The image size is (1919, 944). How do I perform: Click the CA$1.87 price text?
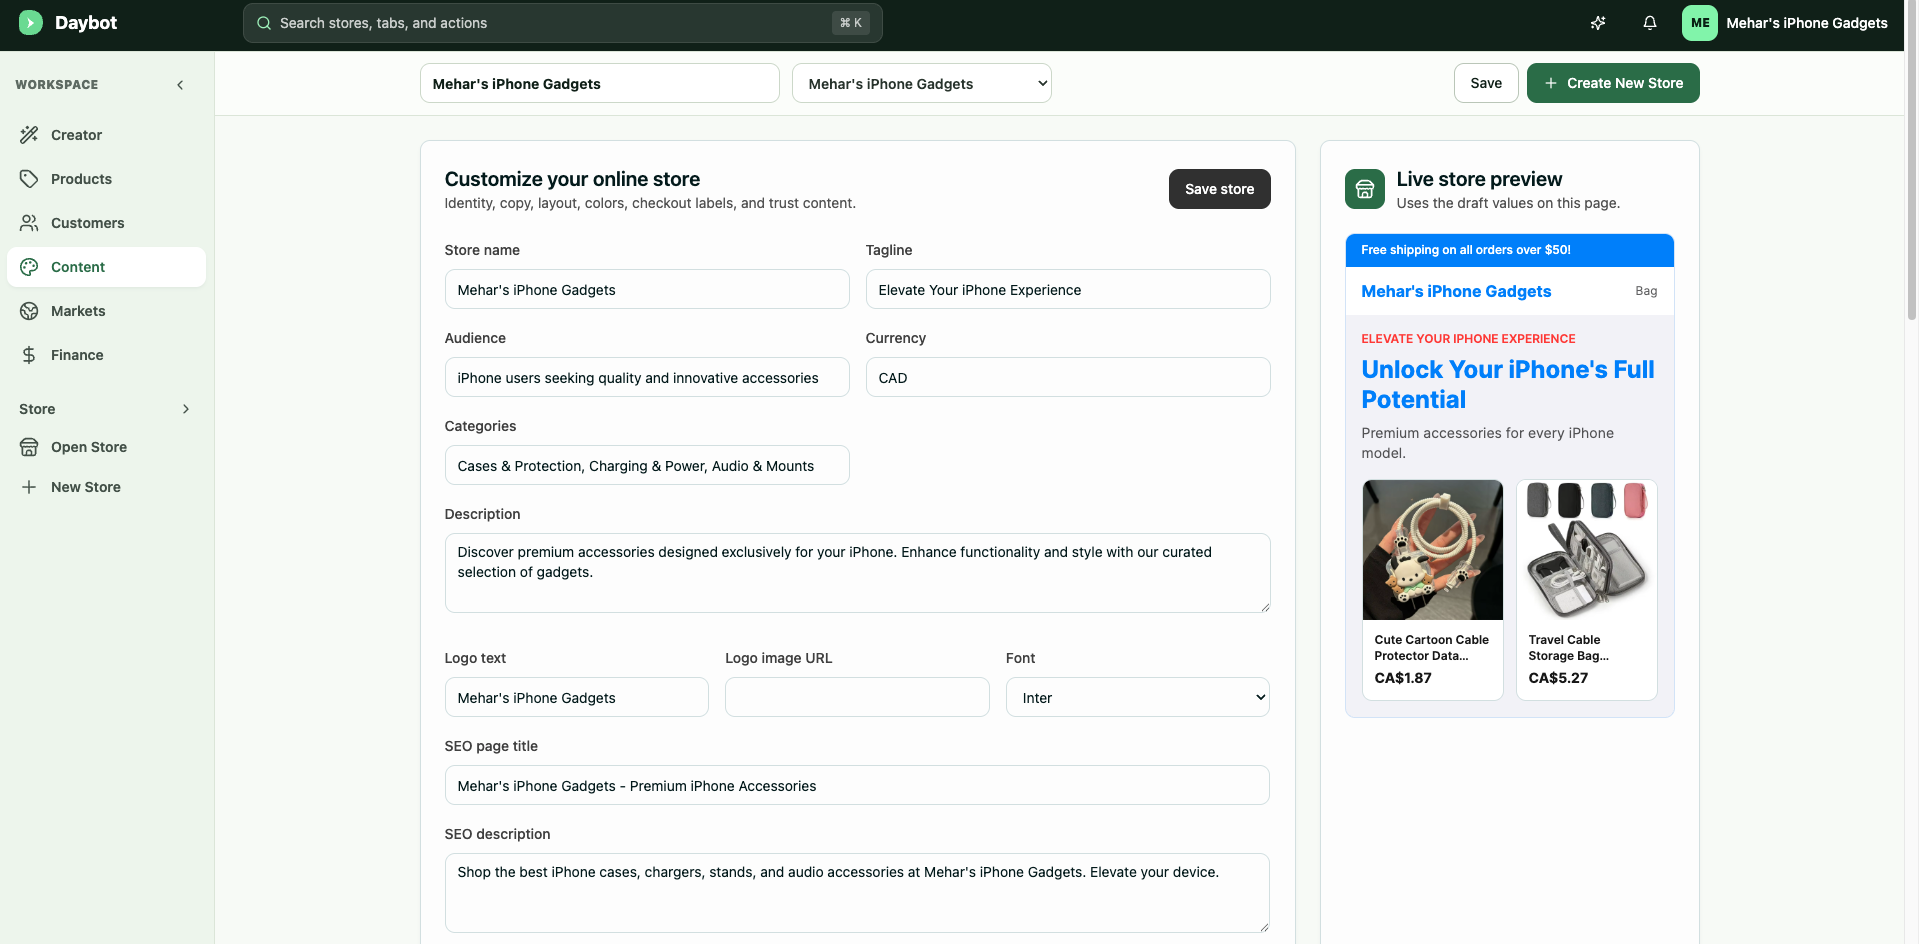pos(1403,678)
